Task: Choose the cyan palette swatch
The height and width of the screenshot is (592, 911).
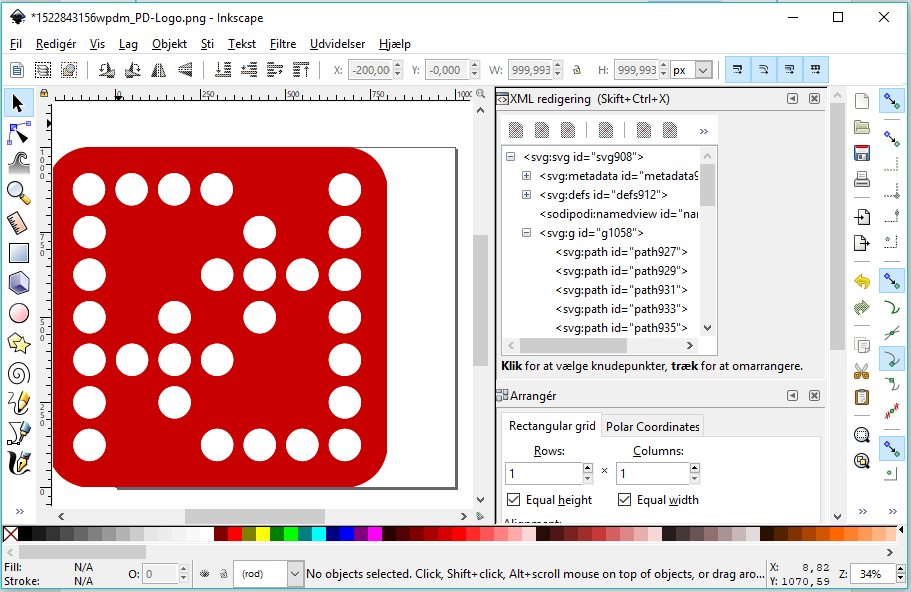Action: coord(319,534)
